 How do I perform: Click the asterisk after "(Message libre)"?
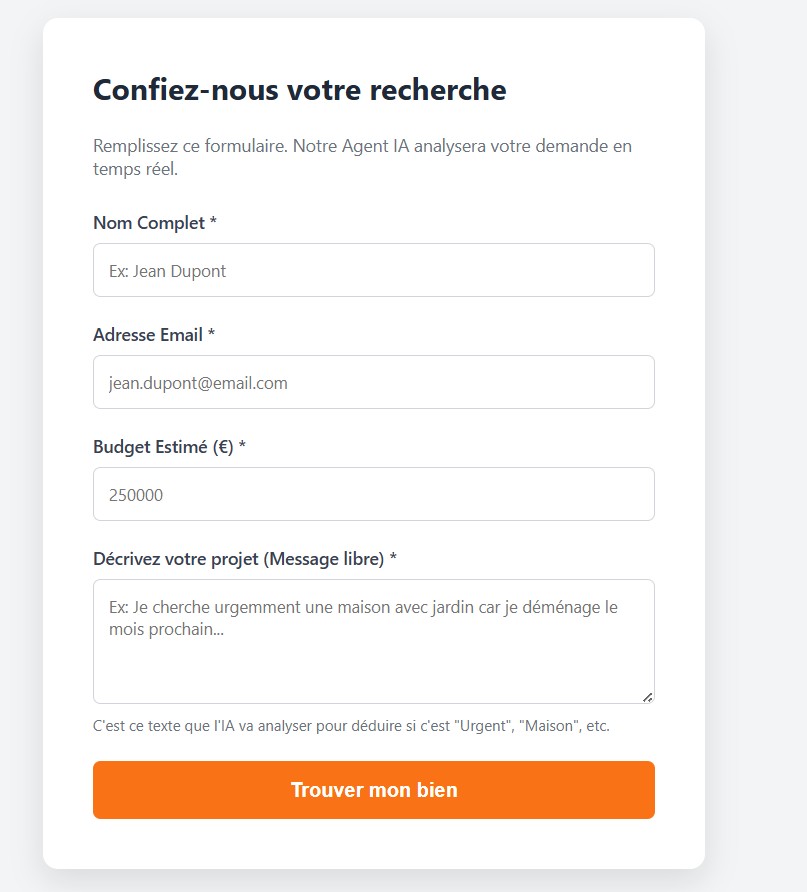393,559
